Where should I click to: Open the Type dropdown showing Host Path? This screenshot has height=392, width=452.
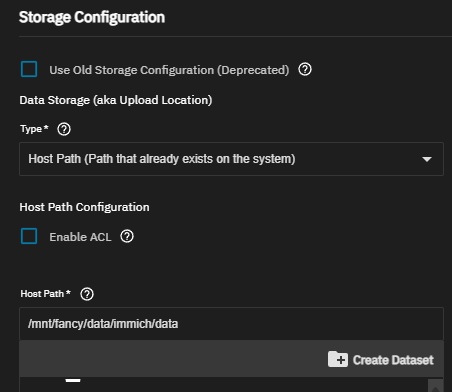pyautogui.click(x=231, y=159)
